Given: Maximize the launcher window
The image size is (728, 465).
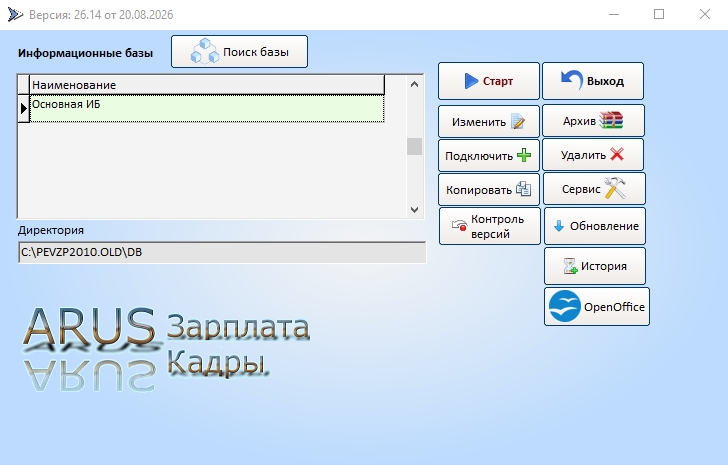Looking at the screenshot, I should coord(659,14).
